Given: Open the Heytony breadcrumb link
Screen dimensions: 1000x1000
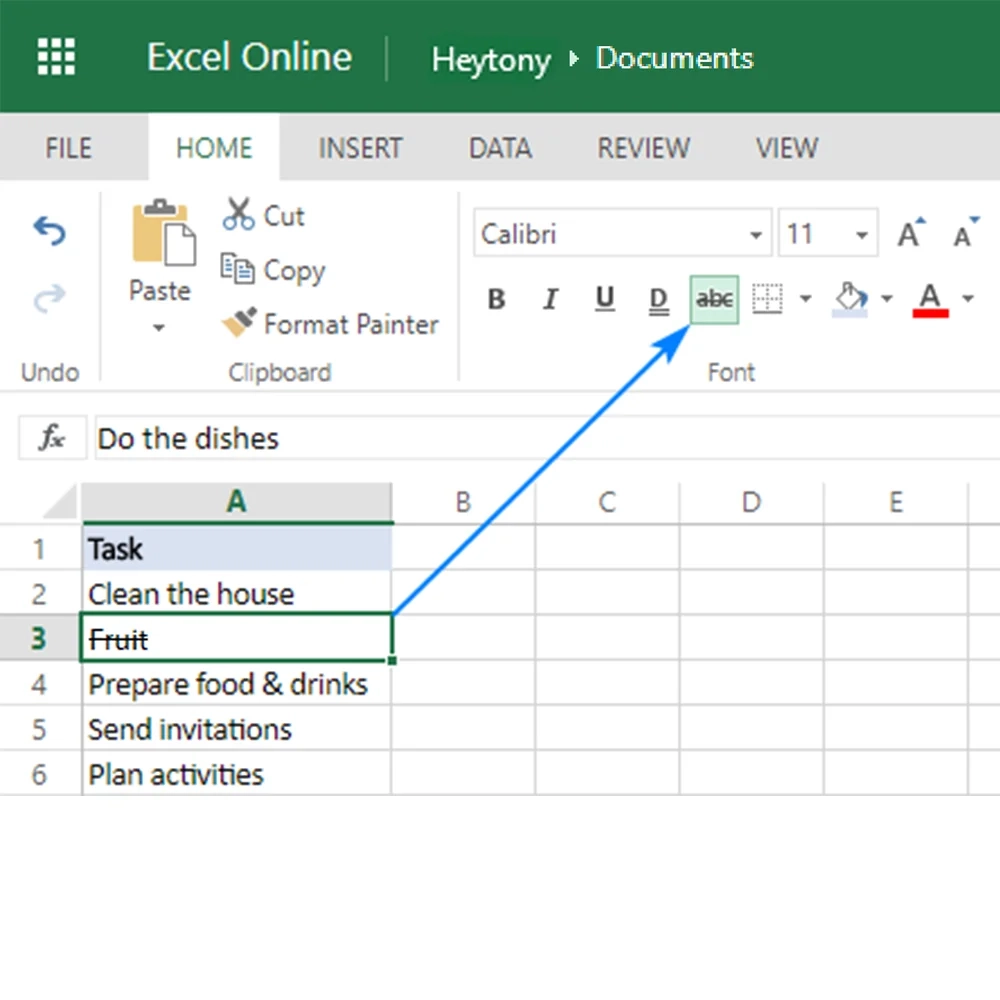Looking at the screenshot, I should pyautogui.click(x=490, y=60).
